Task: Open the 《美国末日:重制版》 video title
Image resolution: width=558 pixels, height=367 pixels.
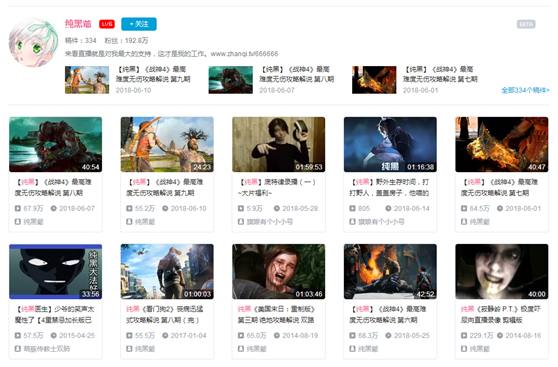Action: coord(276,314)
